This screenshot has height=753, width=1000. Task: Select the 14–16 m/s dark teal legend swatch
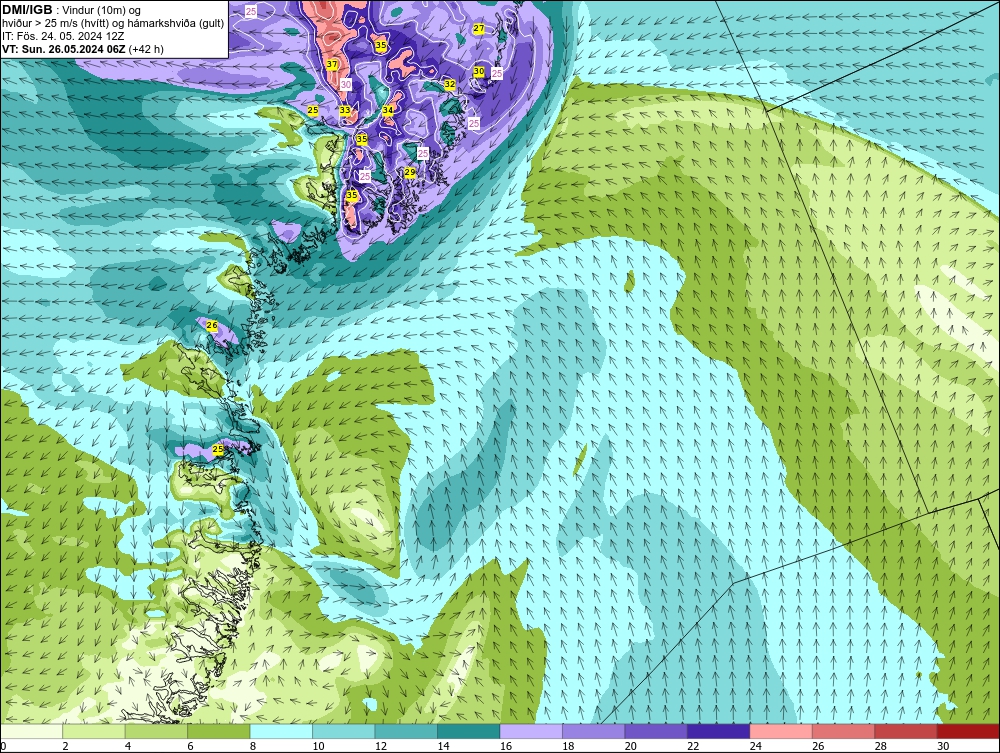(x=469, y=731)
